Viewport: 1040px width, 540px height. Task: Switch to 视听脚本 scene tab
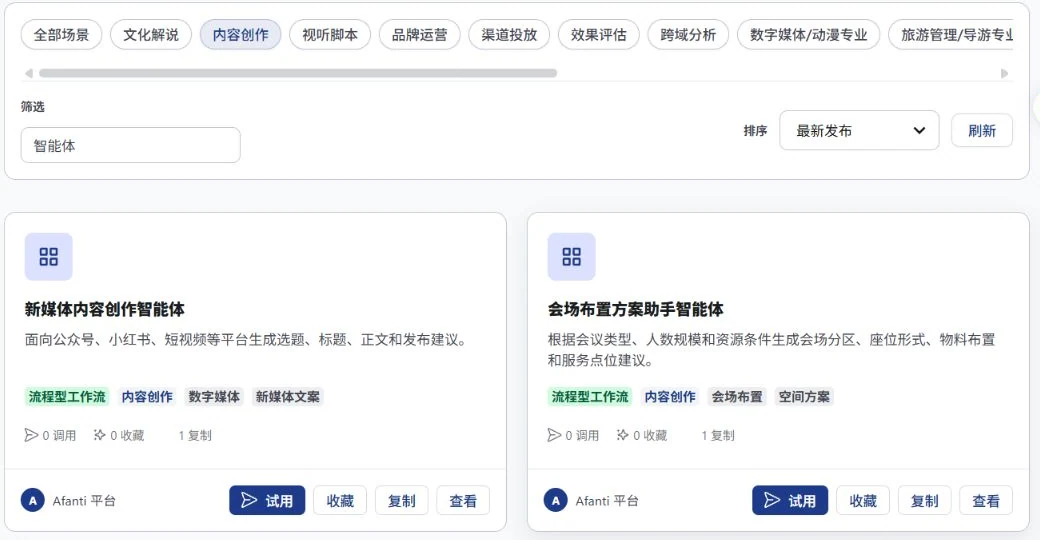click(x=330, y=34)
